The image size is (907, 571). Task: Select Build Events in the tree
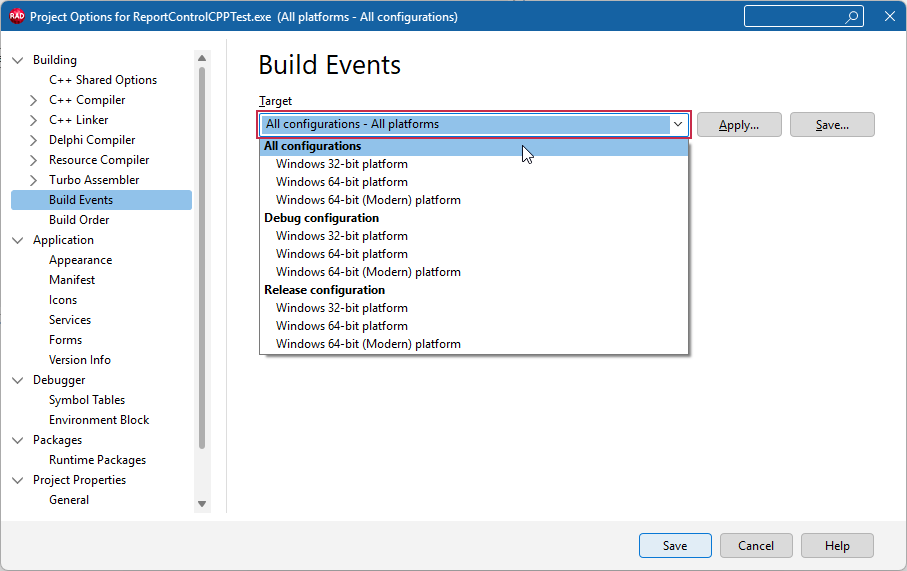[x=101, y=200]
